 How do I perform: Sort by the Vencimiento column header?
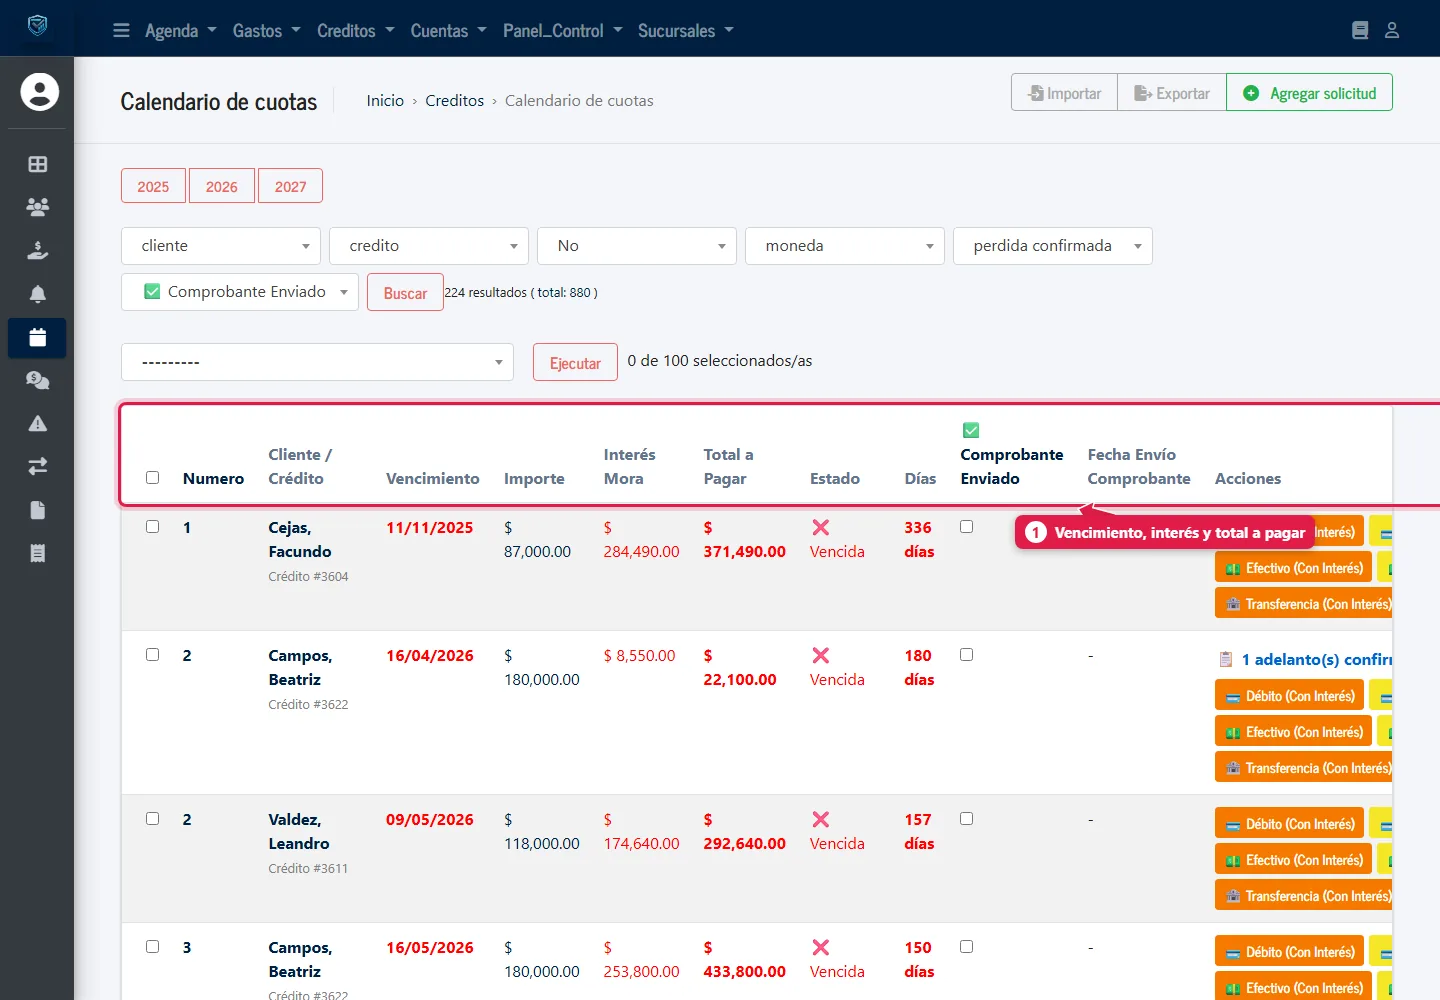tap(433, 478)
